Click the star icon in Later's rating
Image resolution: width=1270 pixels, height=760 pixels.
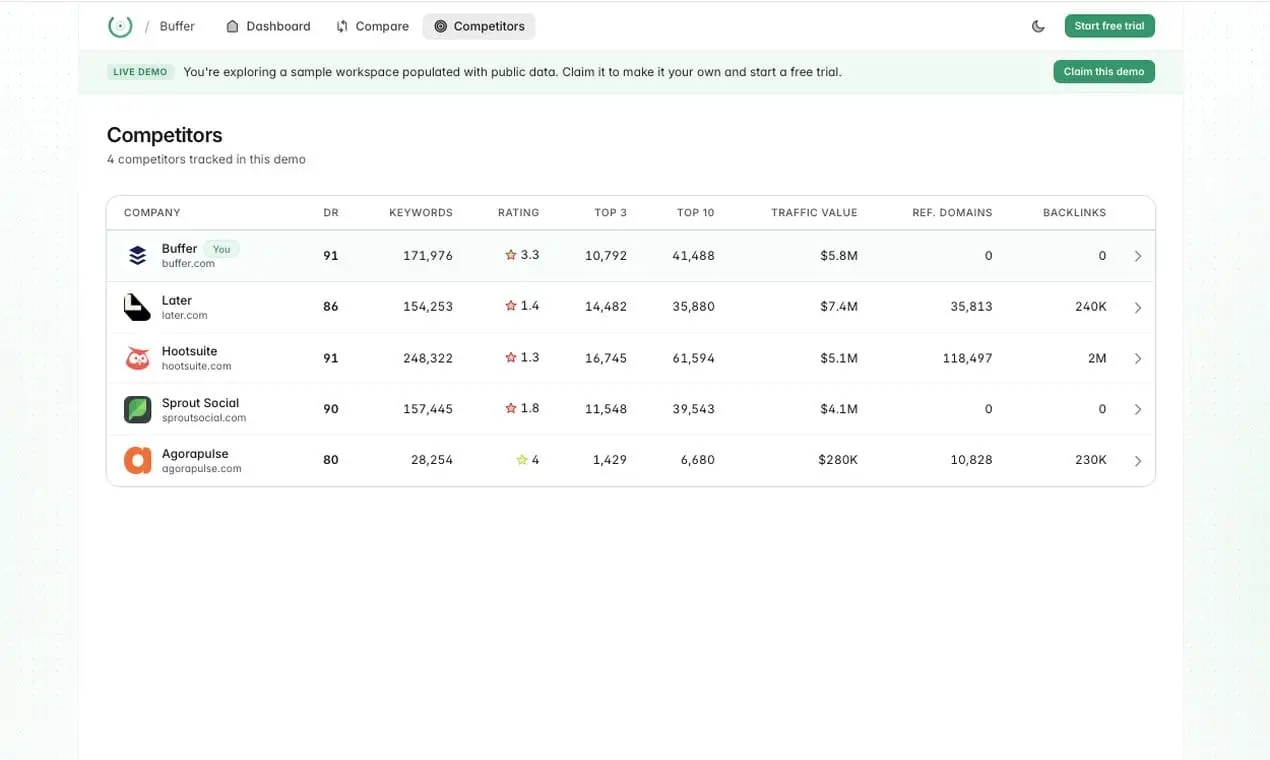[511, 306]
